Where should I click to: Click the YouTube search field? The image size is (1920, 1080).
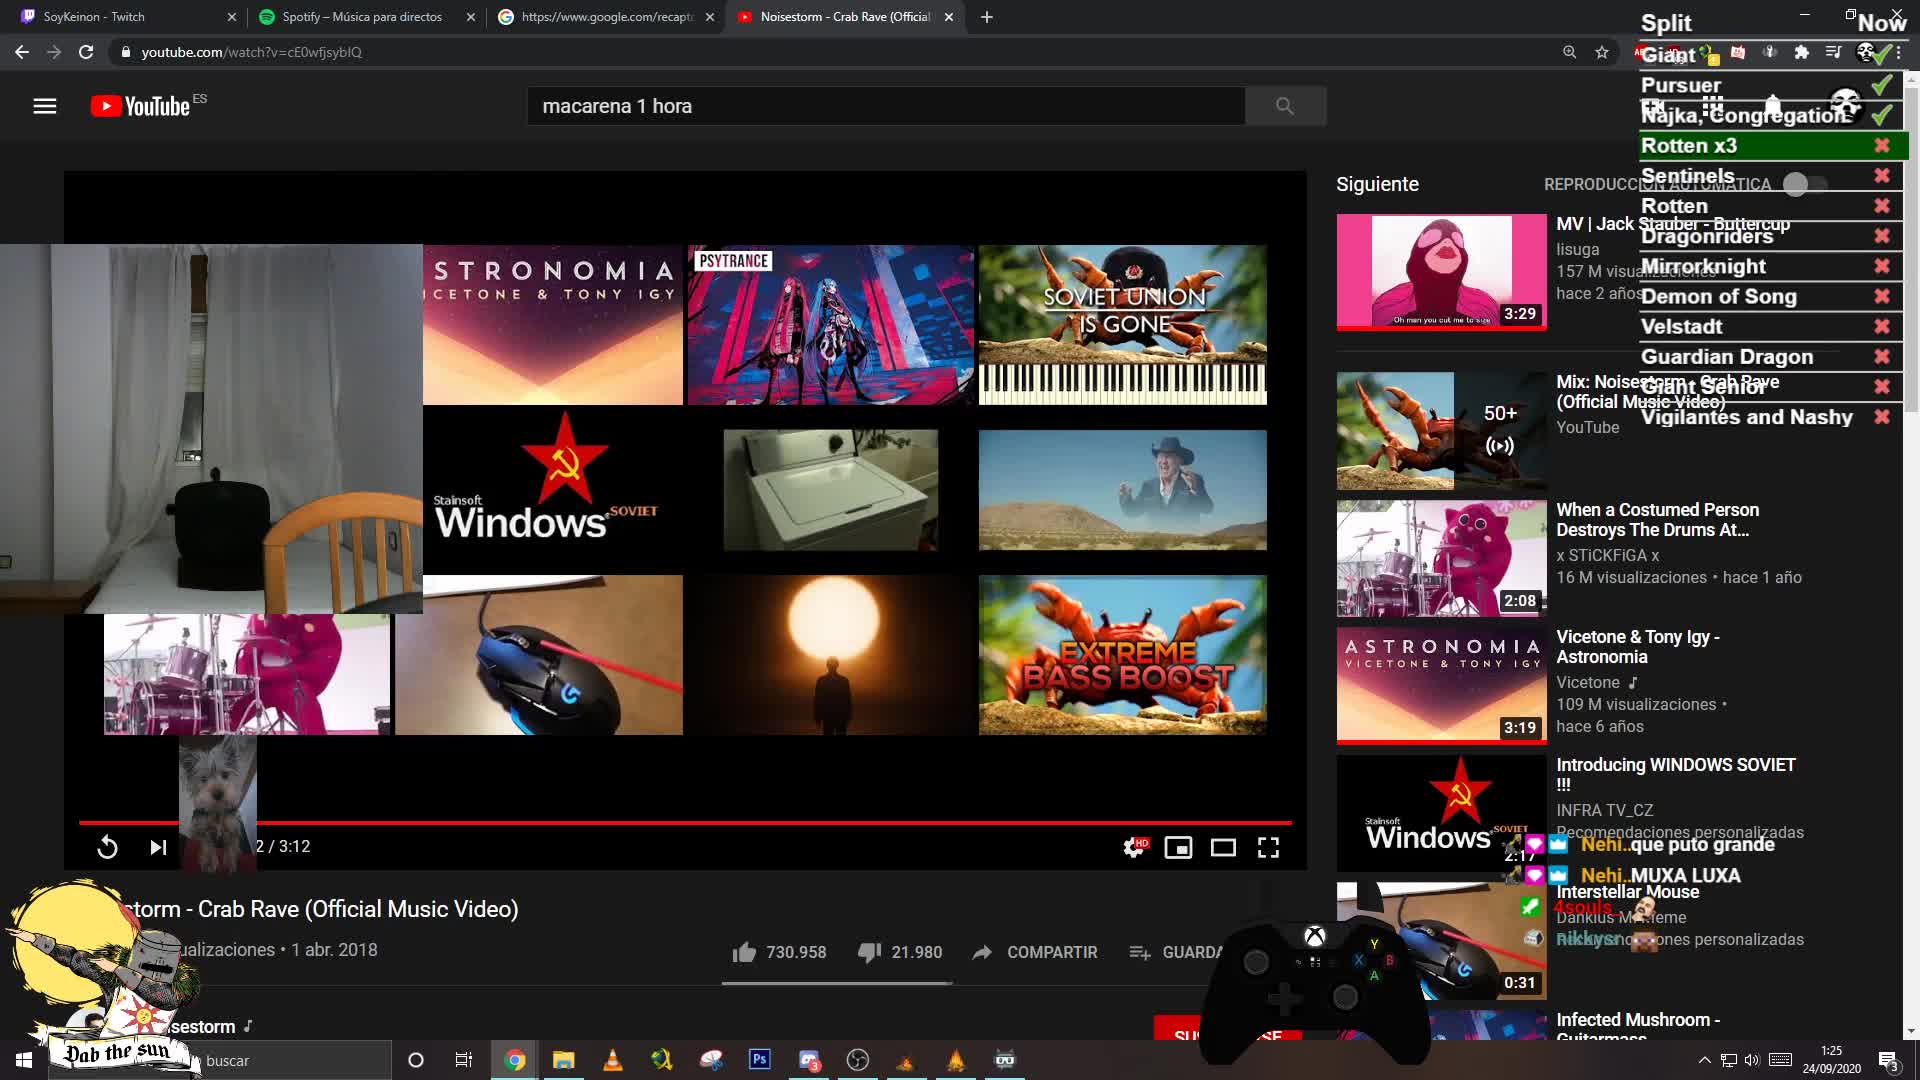point(885,106)
